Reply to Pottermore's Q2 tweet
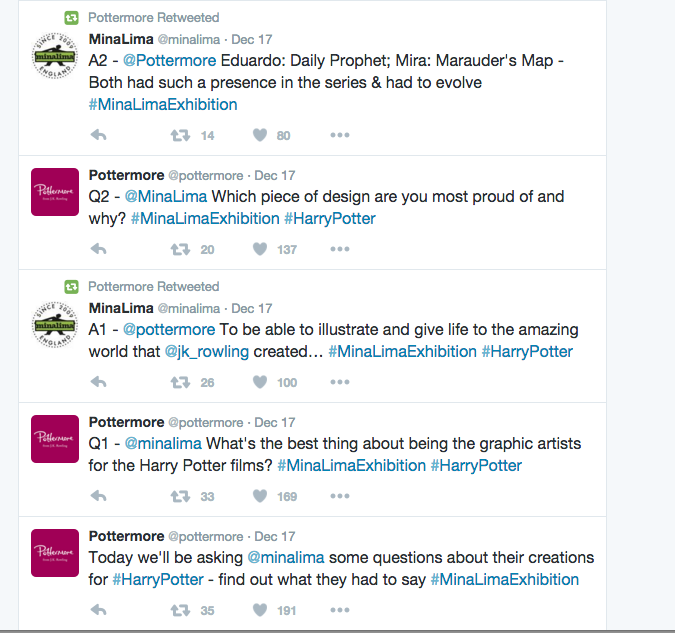 99,249
